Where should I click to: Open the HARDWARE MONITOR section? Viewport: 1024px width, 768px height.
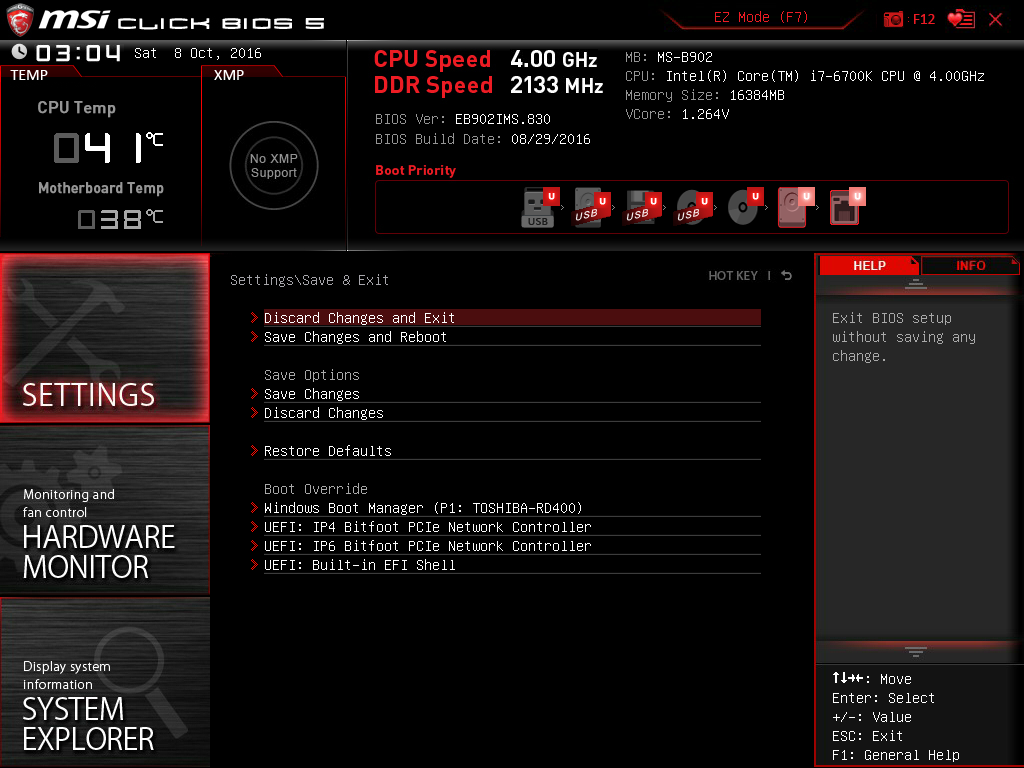point(105,510)
